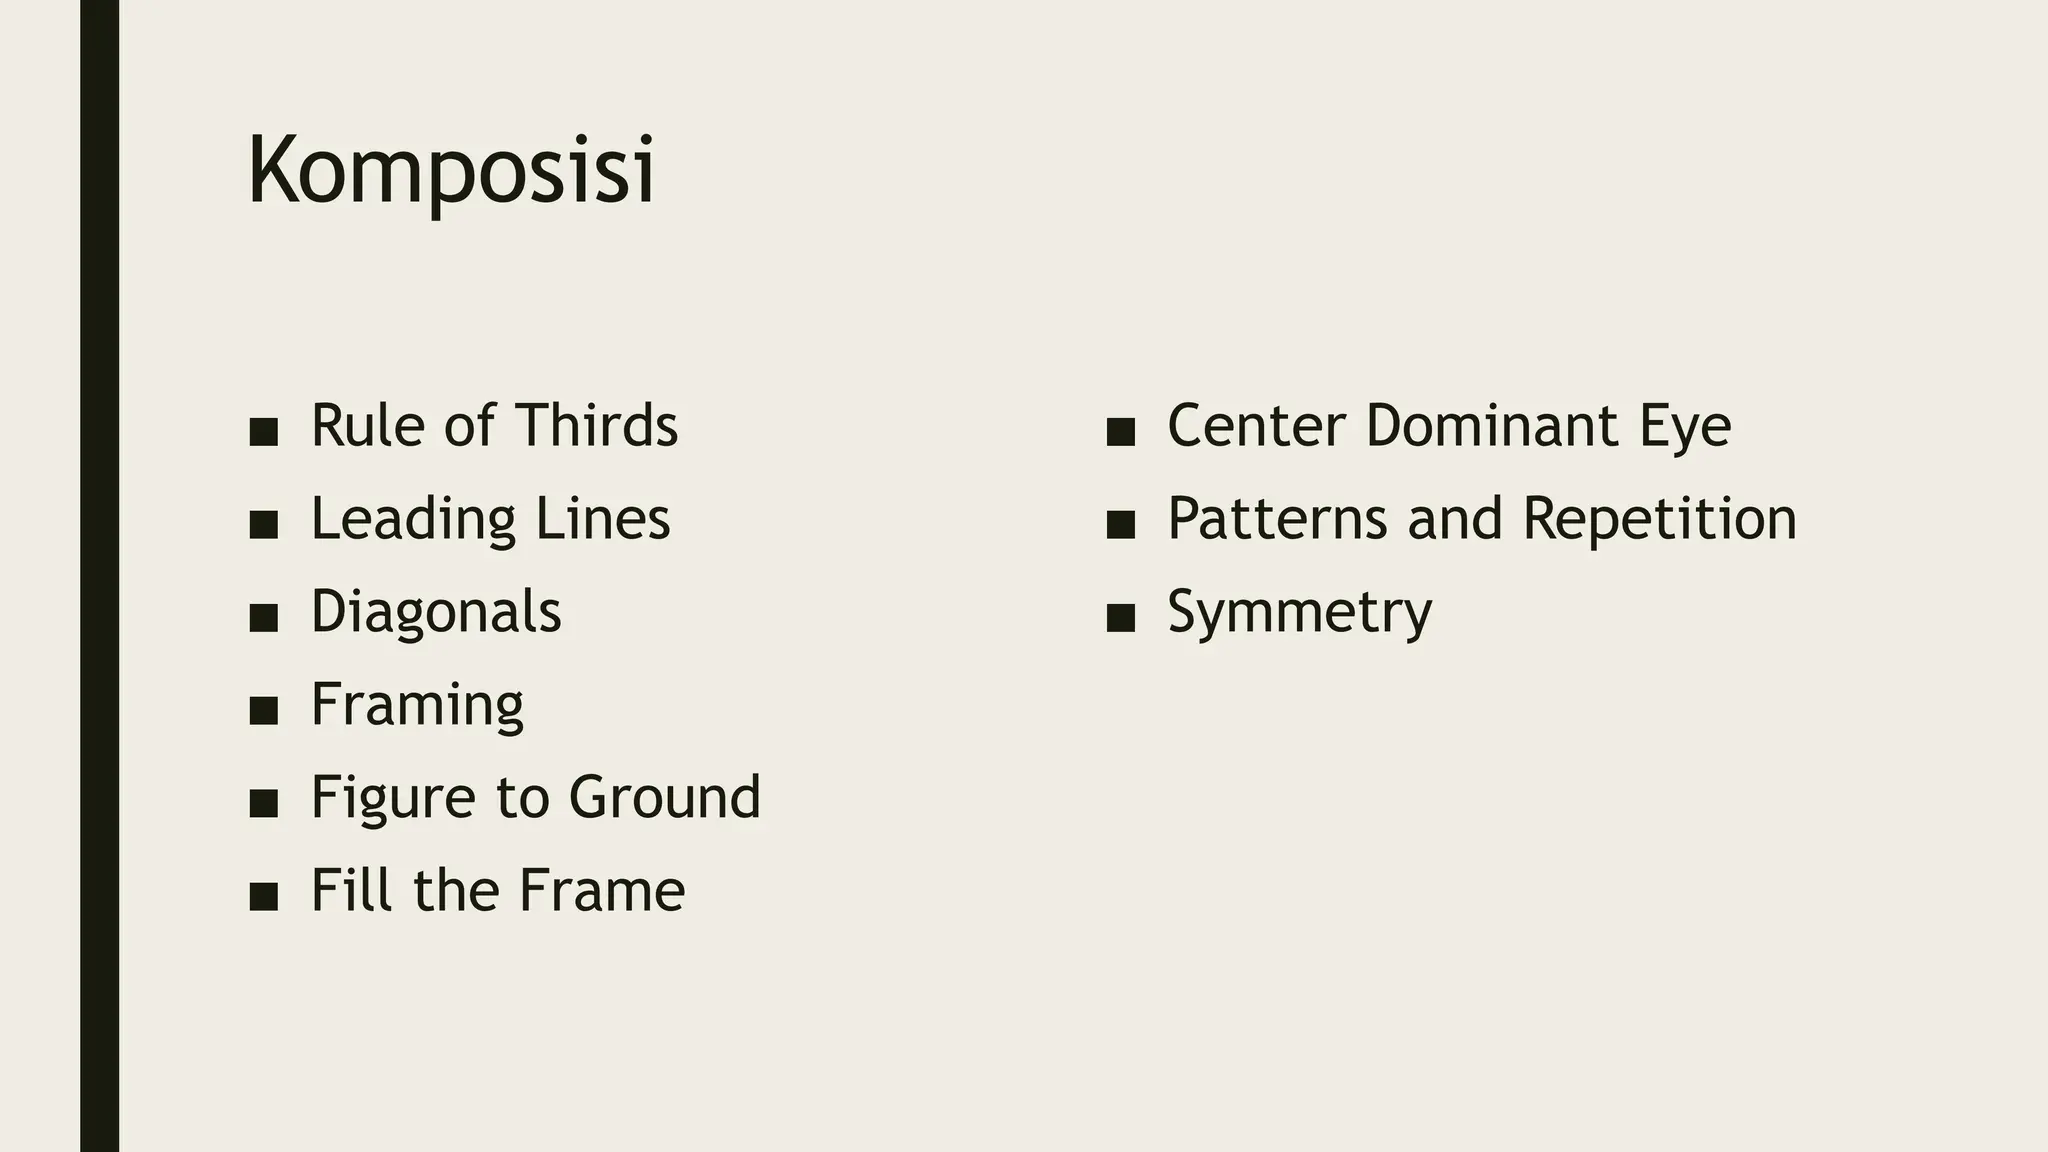Select the bullet beside Fill the Frame

pos(263,896)
